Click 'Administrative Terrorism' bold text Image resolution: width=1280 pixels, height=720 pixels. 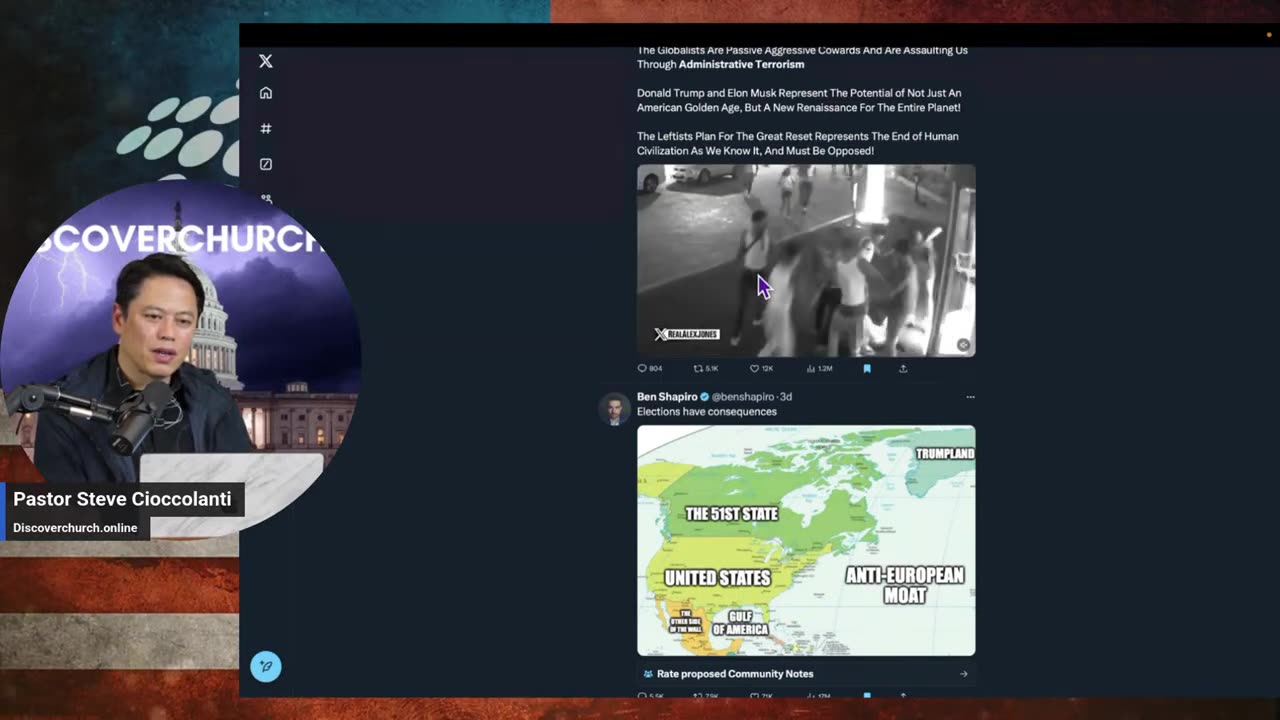point(741,64)
